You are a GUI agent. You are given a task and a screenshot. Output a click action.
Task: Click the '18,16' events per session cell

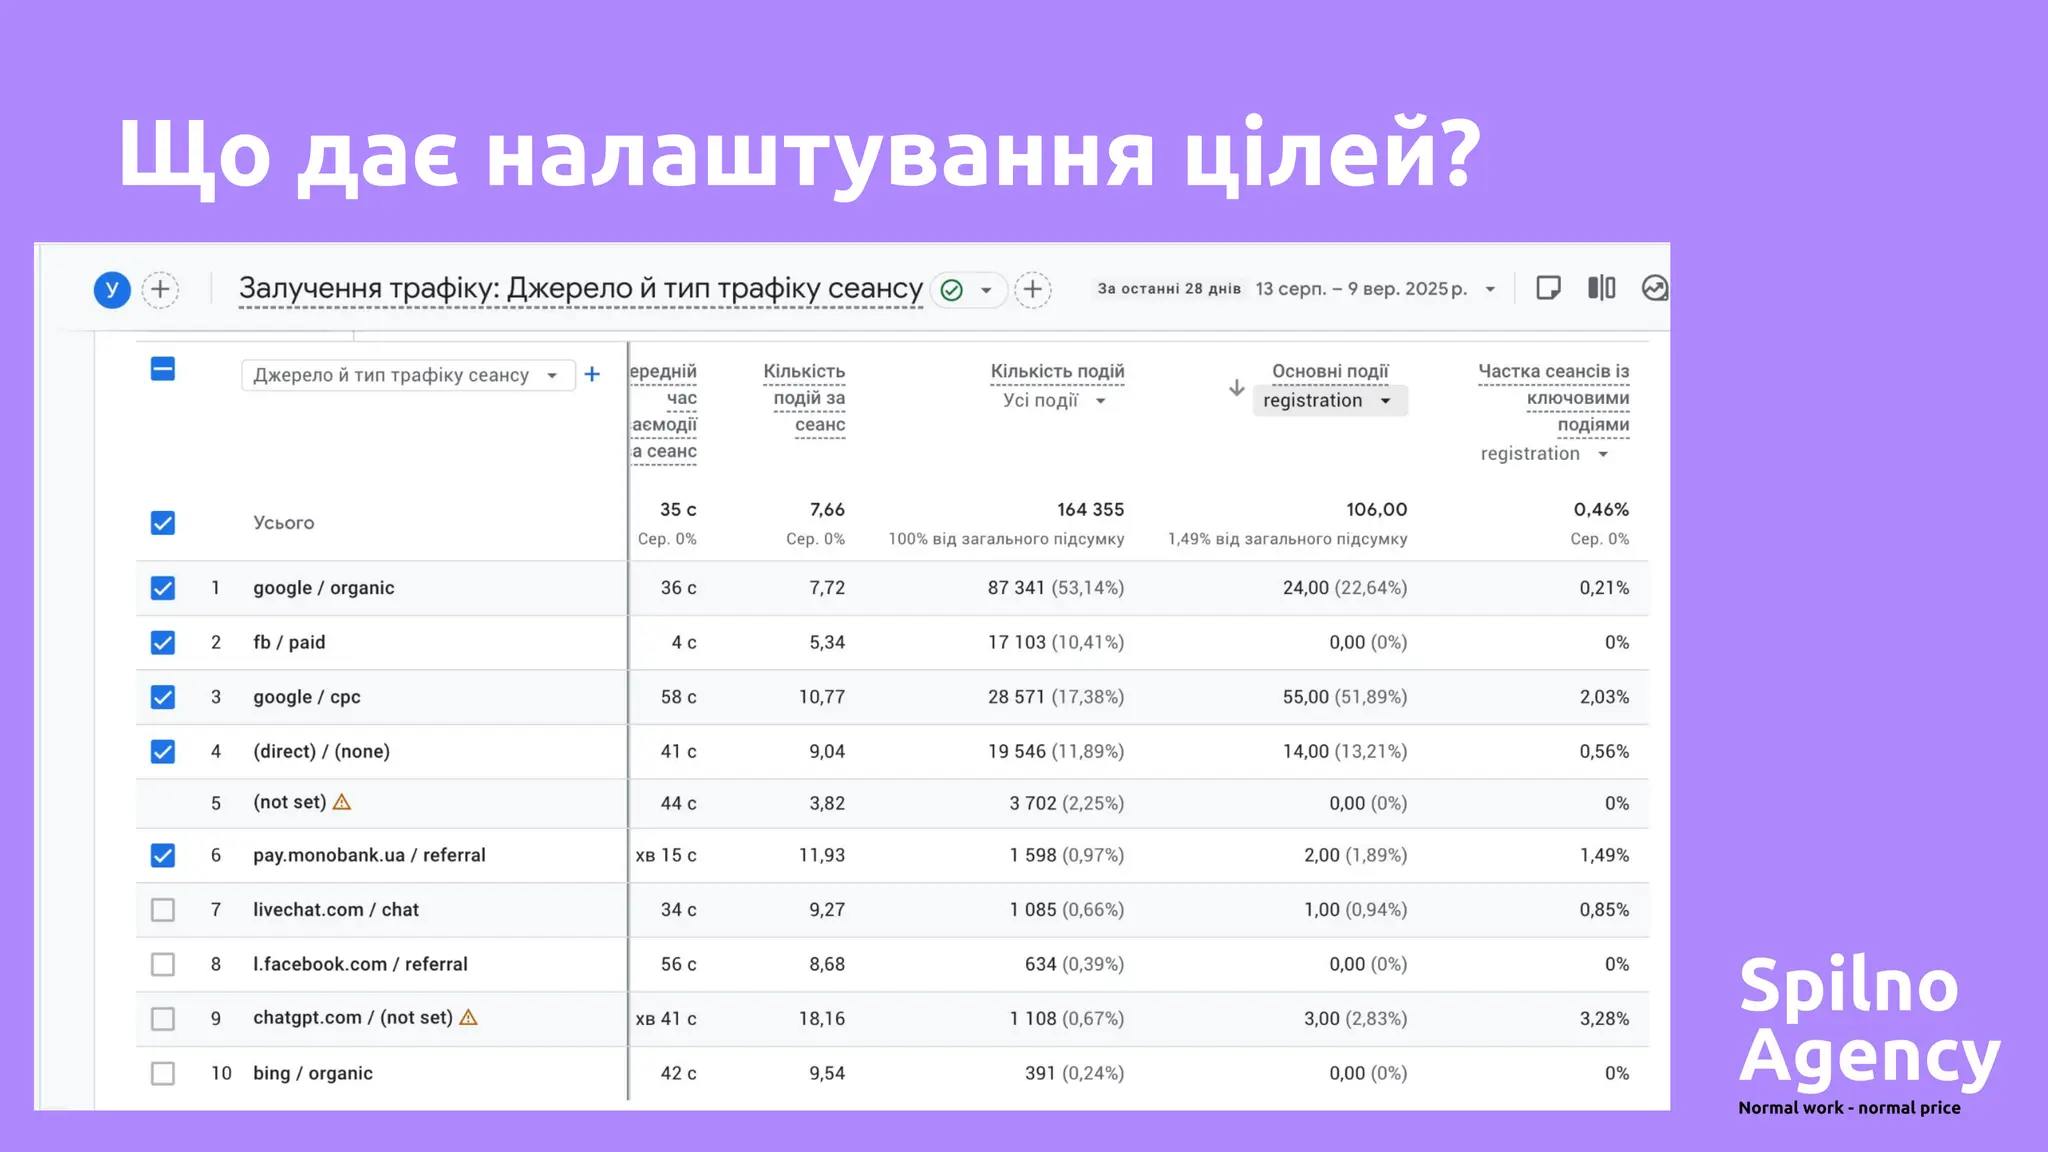coord(822,1019)
